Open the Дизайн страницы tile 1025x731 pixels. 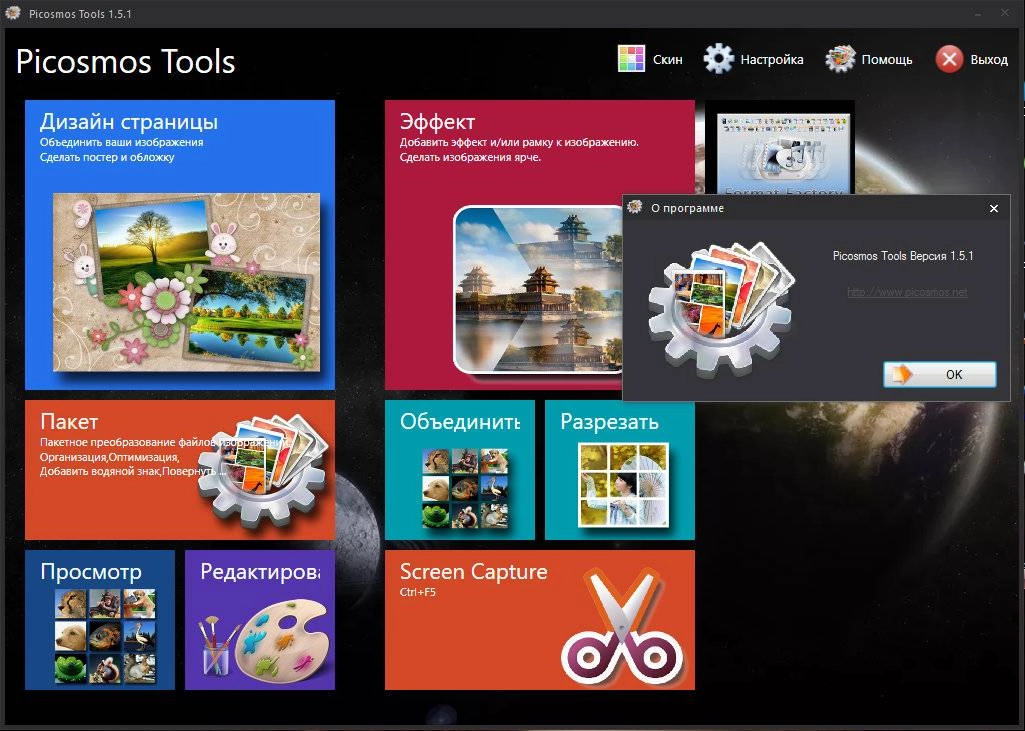[x=180, y=245]
